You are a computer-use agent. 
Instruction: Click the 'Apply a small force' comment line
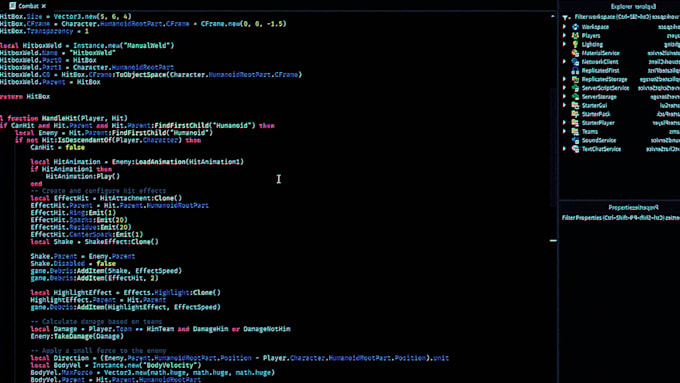tap(98, 350)
